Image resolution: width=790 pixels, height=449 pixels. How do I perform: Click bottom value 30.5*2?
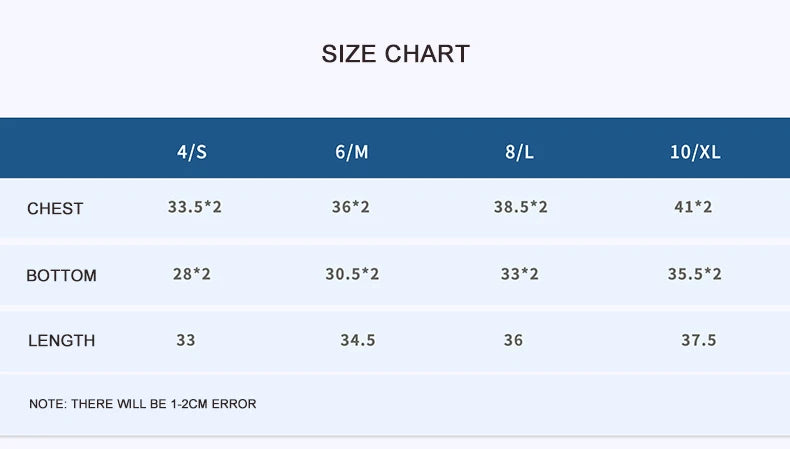point(352,274)
